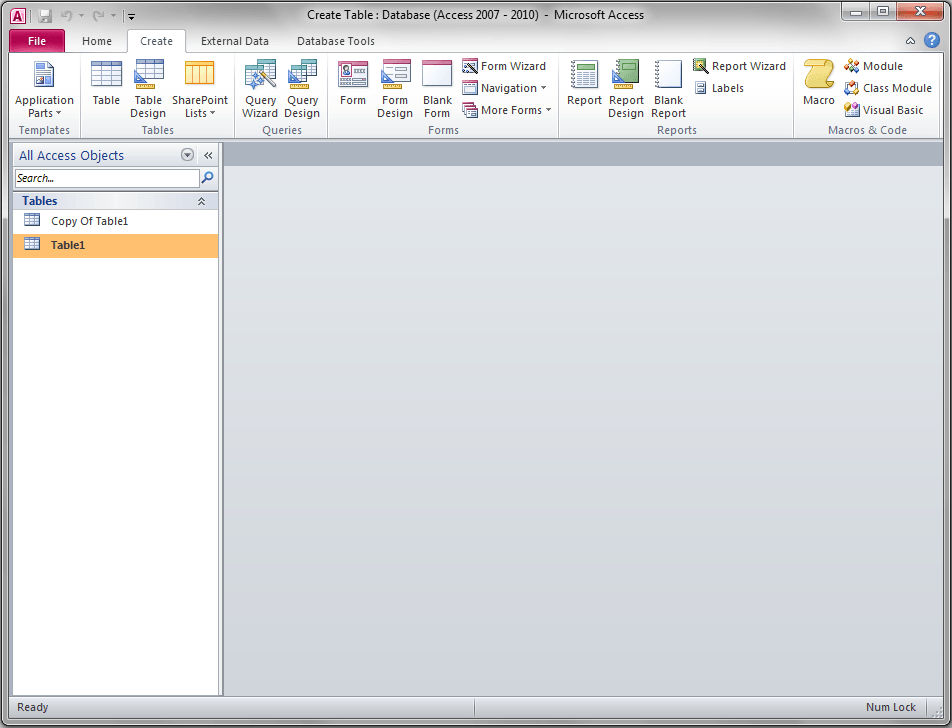Open the Database Tools tab

(x=336, y=41)
